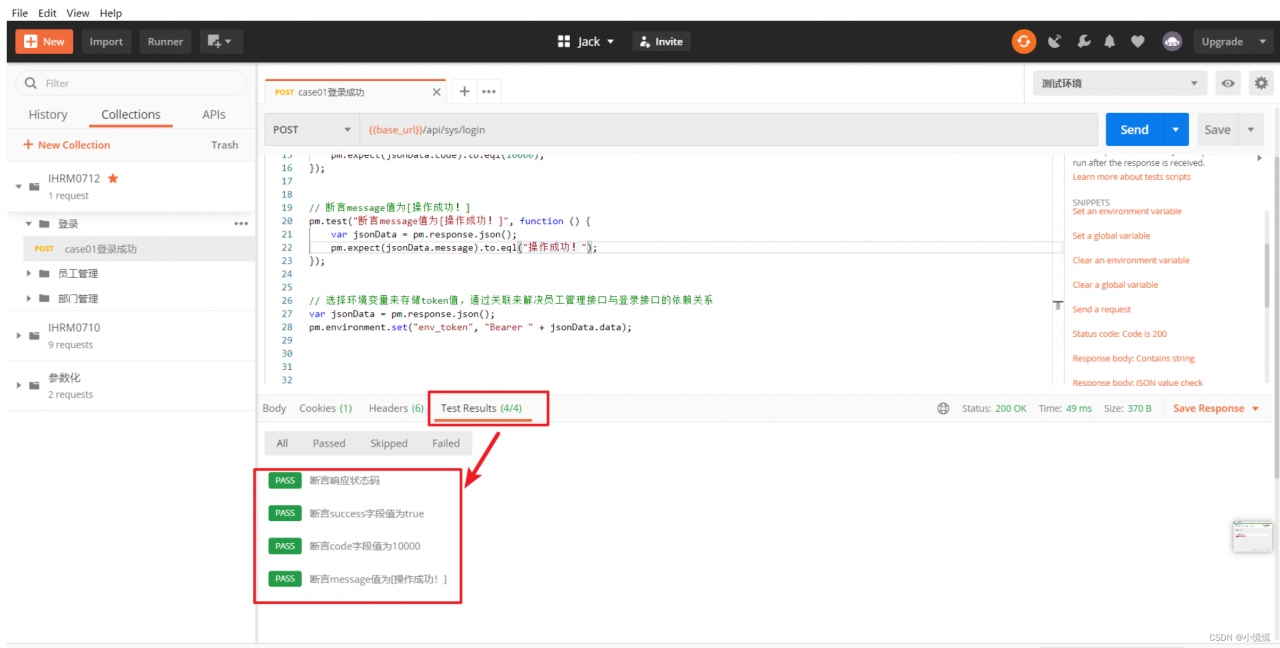Insert Set a global variable snippet

pyautogui.click(x=1112, y=236)
